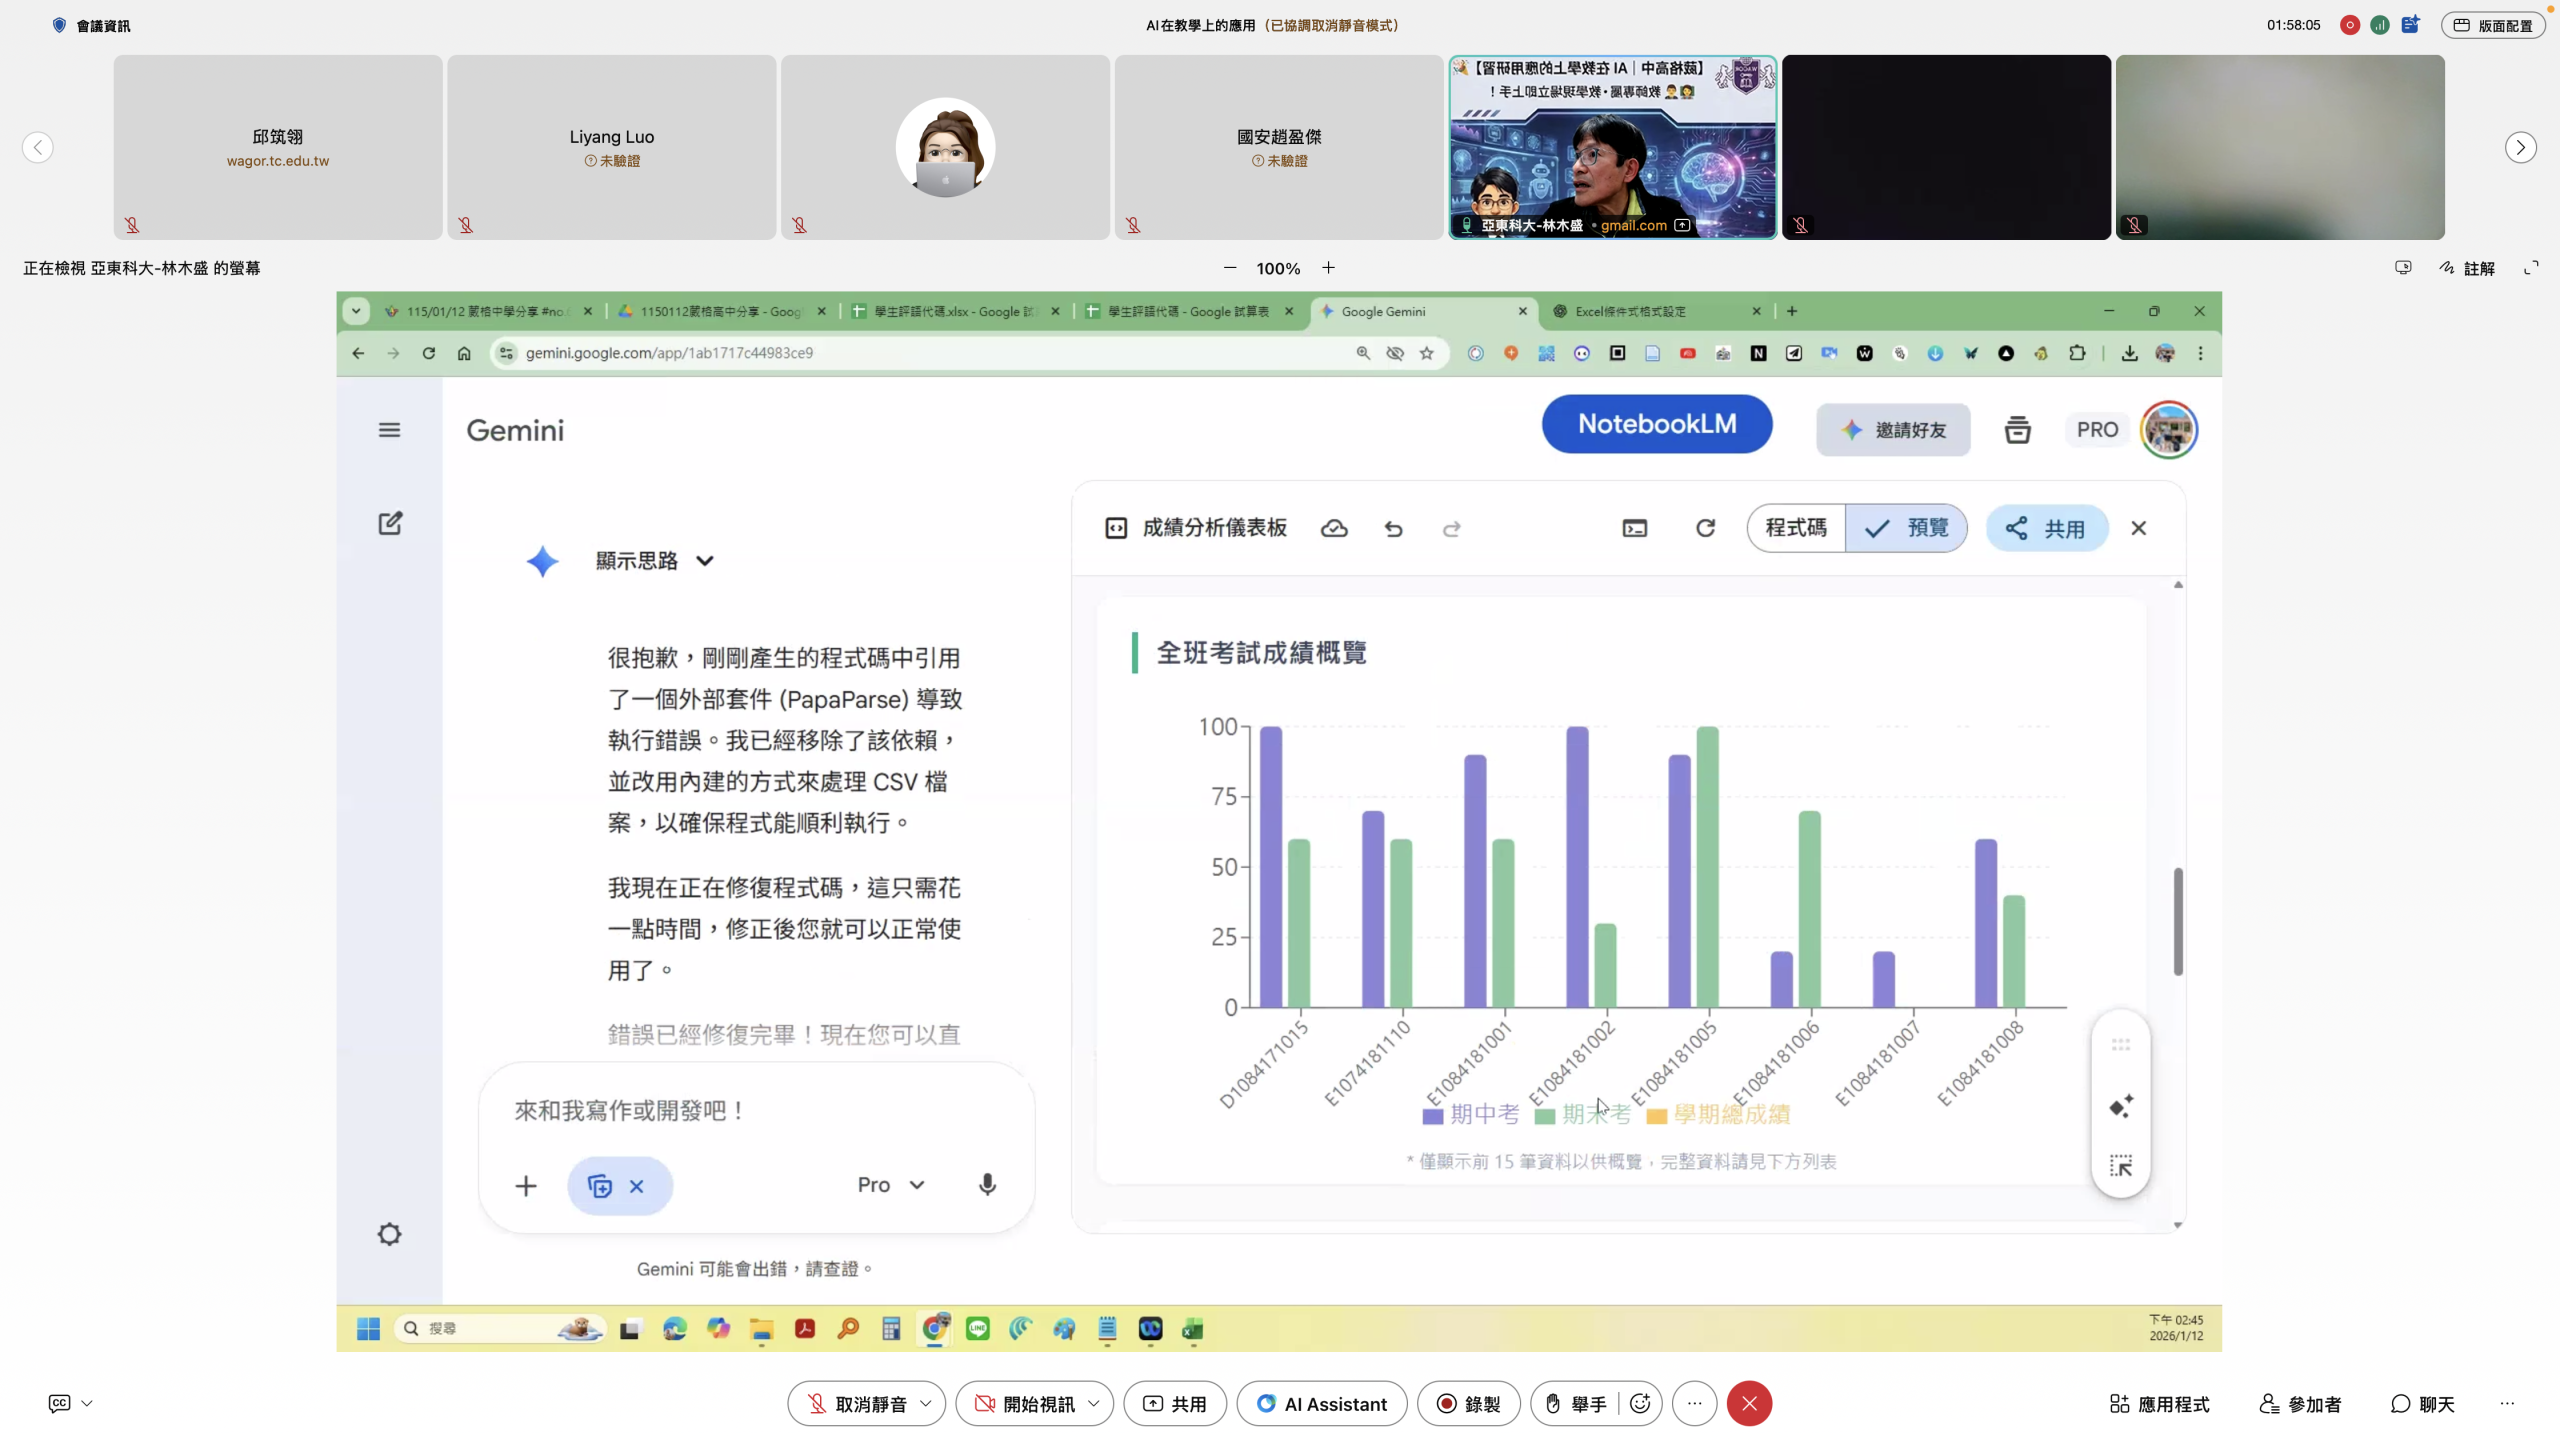The width and height of the screenshot is (2560, 1440).
Task: Open the 聊天 chat panel
Action: 2422,1404
